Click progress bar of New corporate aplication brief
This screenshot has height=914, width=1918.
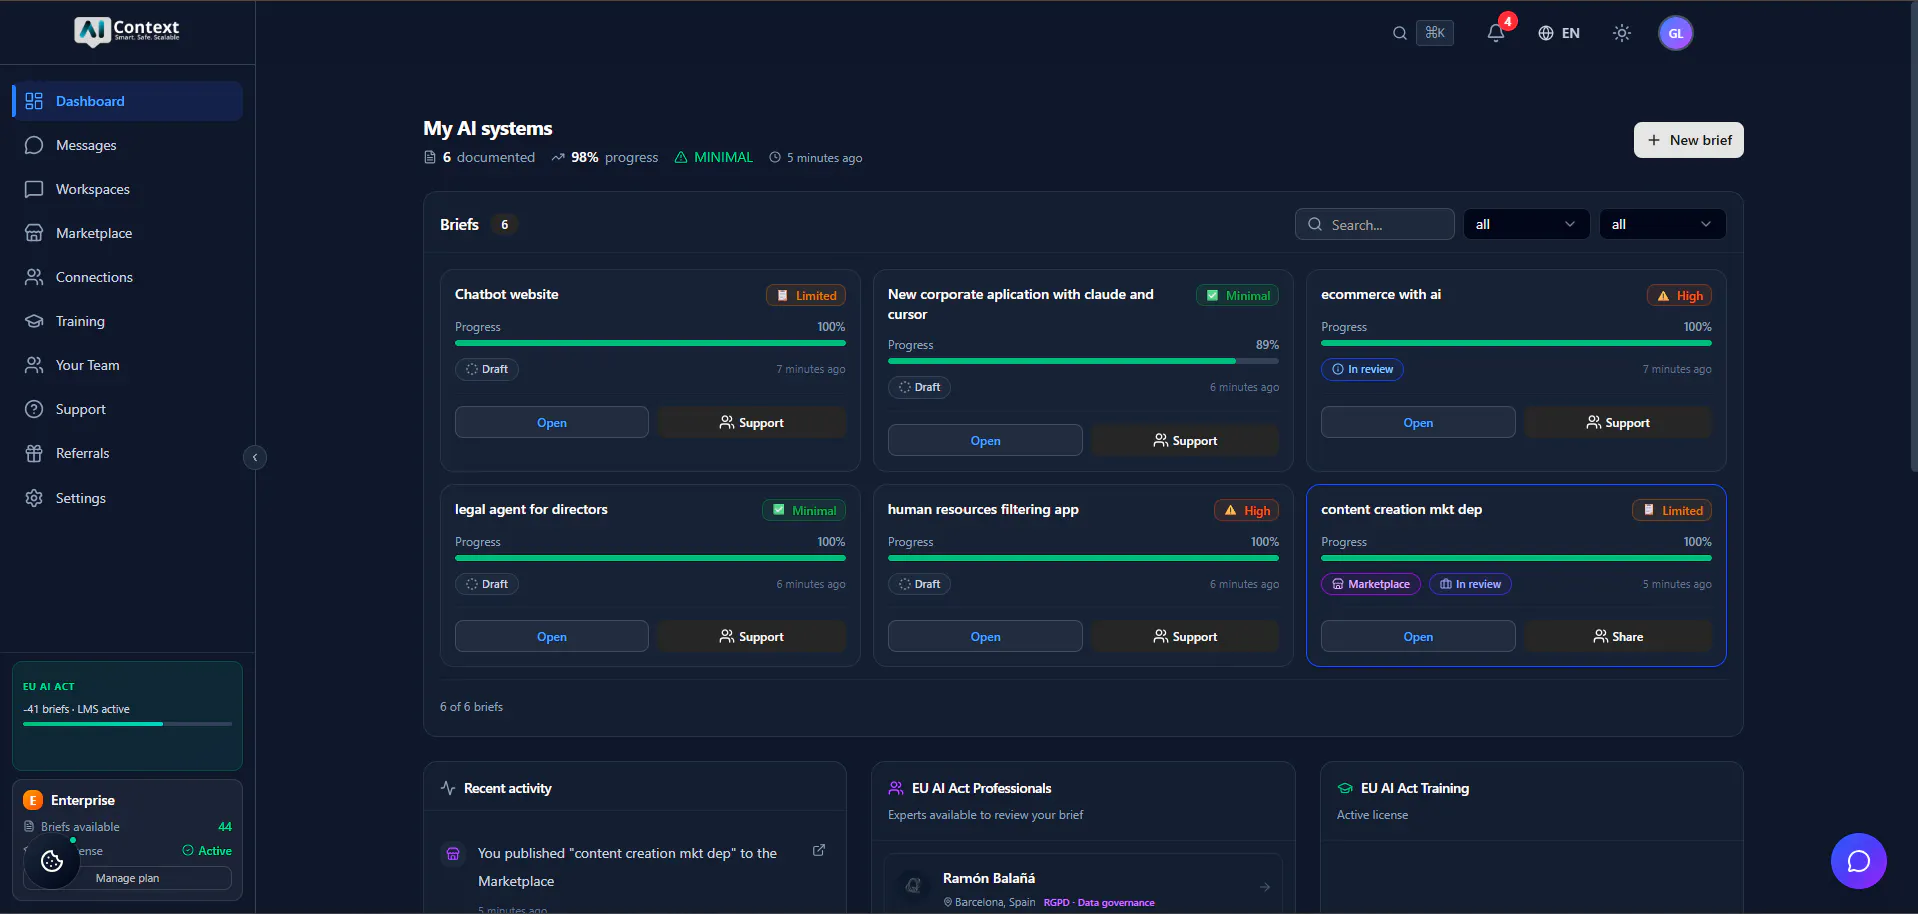1083,361
